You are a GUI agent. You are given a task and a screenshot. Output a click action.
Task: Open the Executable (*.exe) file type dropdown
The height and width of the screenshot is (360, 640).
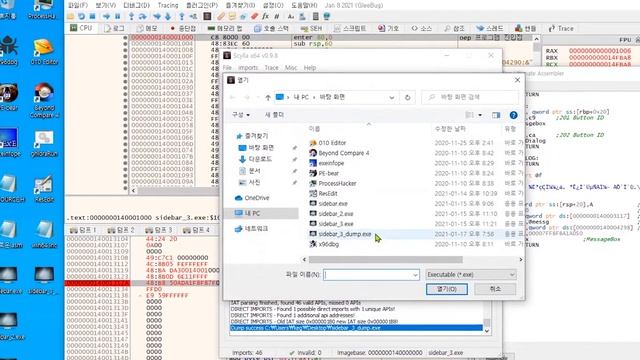471,275
